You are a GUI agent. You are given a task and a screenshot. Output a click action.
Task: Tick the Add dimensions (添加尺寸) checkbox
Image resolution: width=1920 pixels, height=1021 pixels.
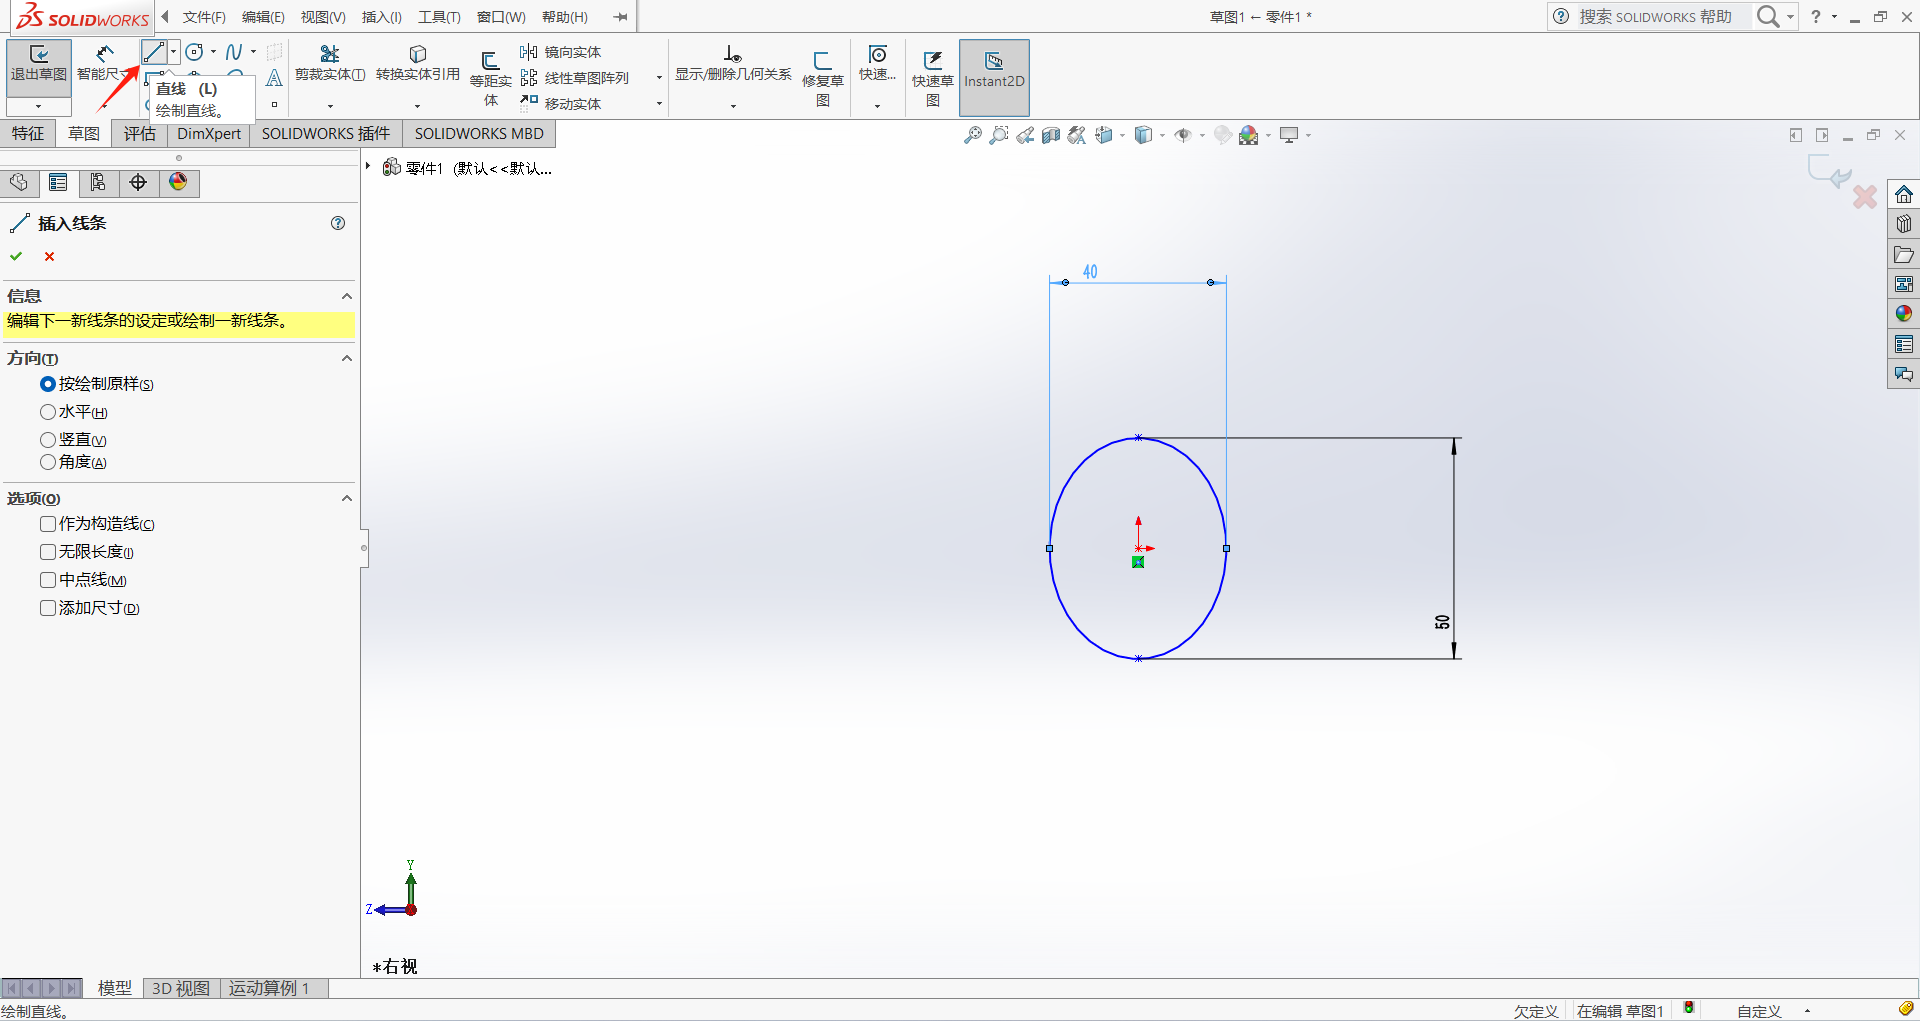click(48, 608)
